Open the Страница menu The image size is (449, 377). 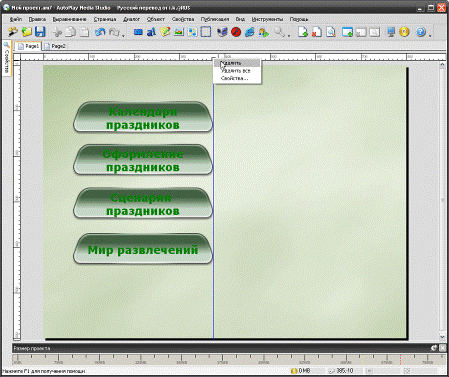pyautogui.click(x=105, y=19)
